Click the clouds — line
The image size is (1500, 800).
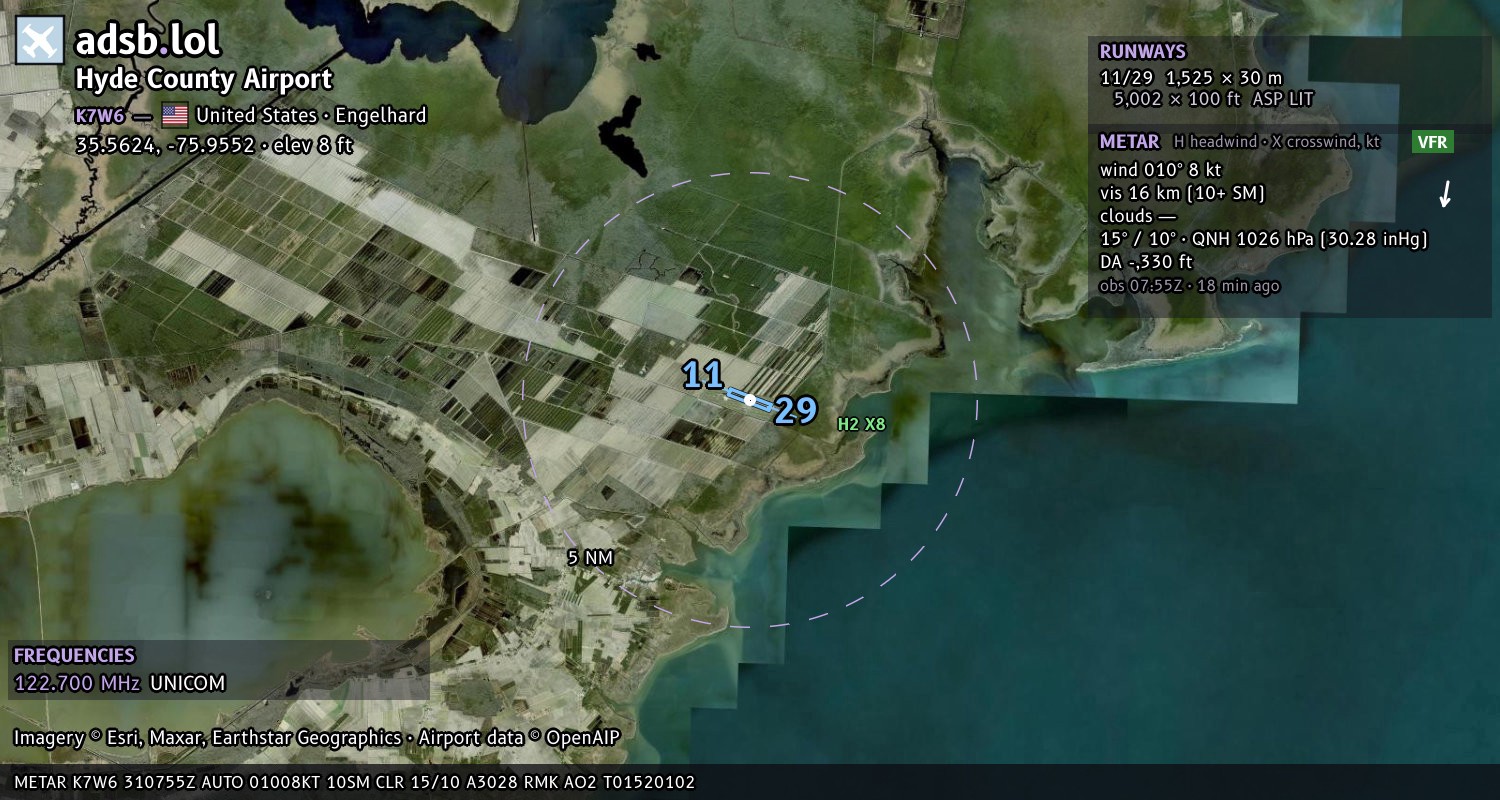[x=1138, y=216]
